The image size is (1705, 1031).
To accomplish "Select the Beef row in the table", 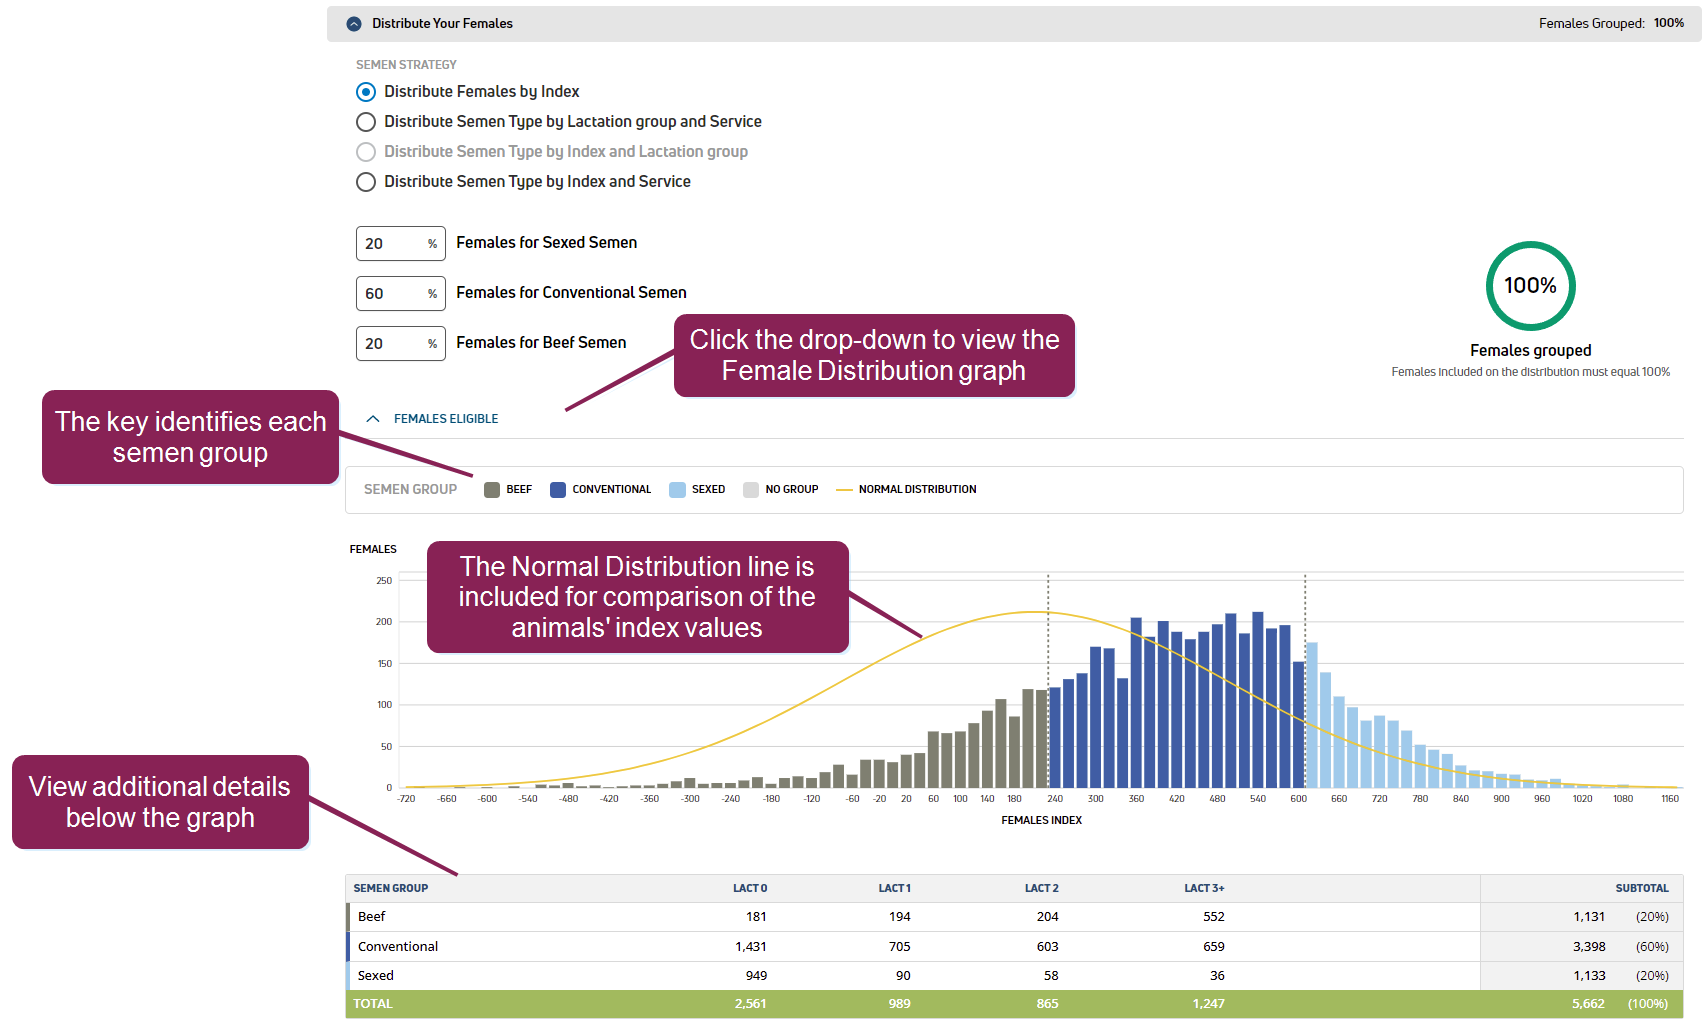I will pyautogui.click(x=372, y=917).
